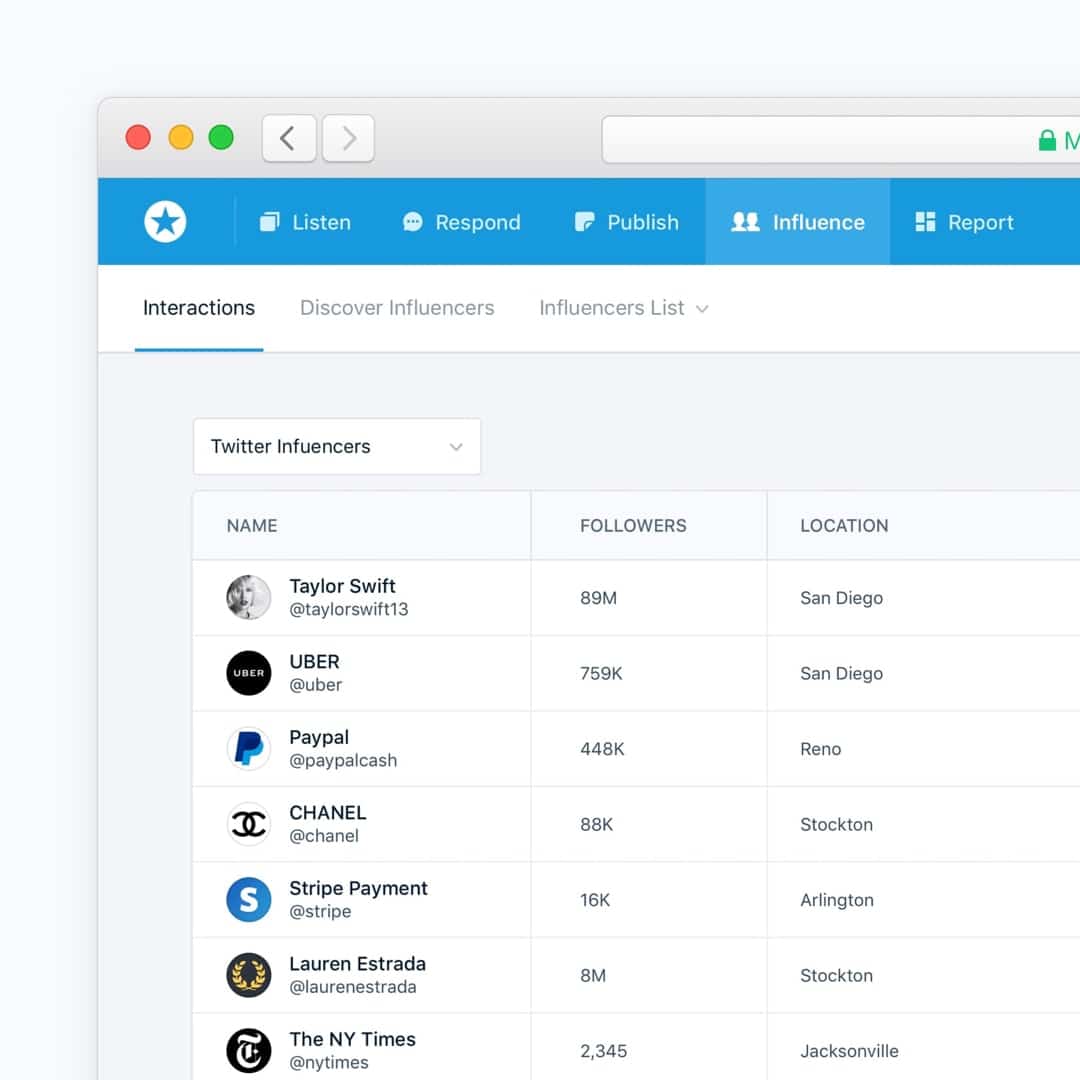Click Stockton in the Lauren Estrada row

pos(836,976)
